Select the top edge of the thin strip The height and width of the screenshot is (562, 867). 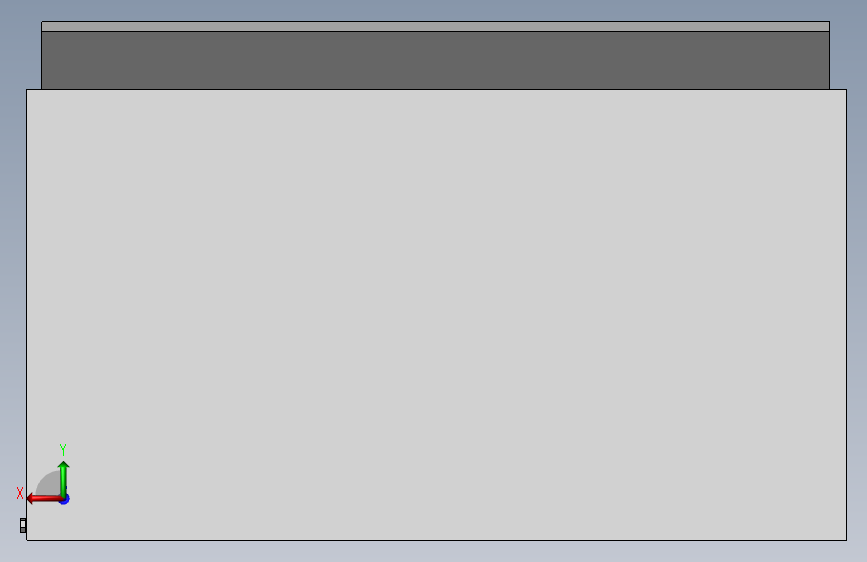(x=435, y=22)
